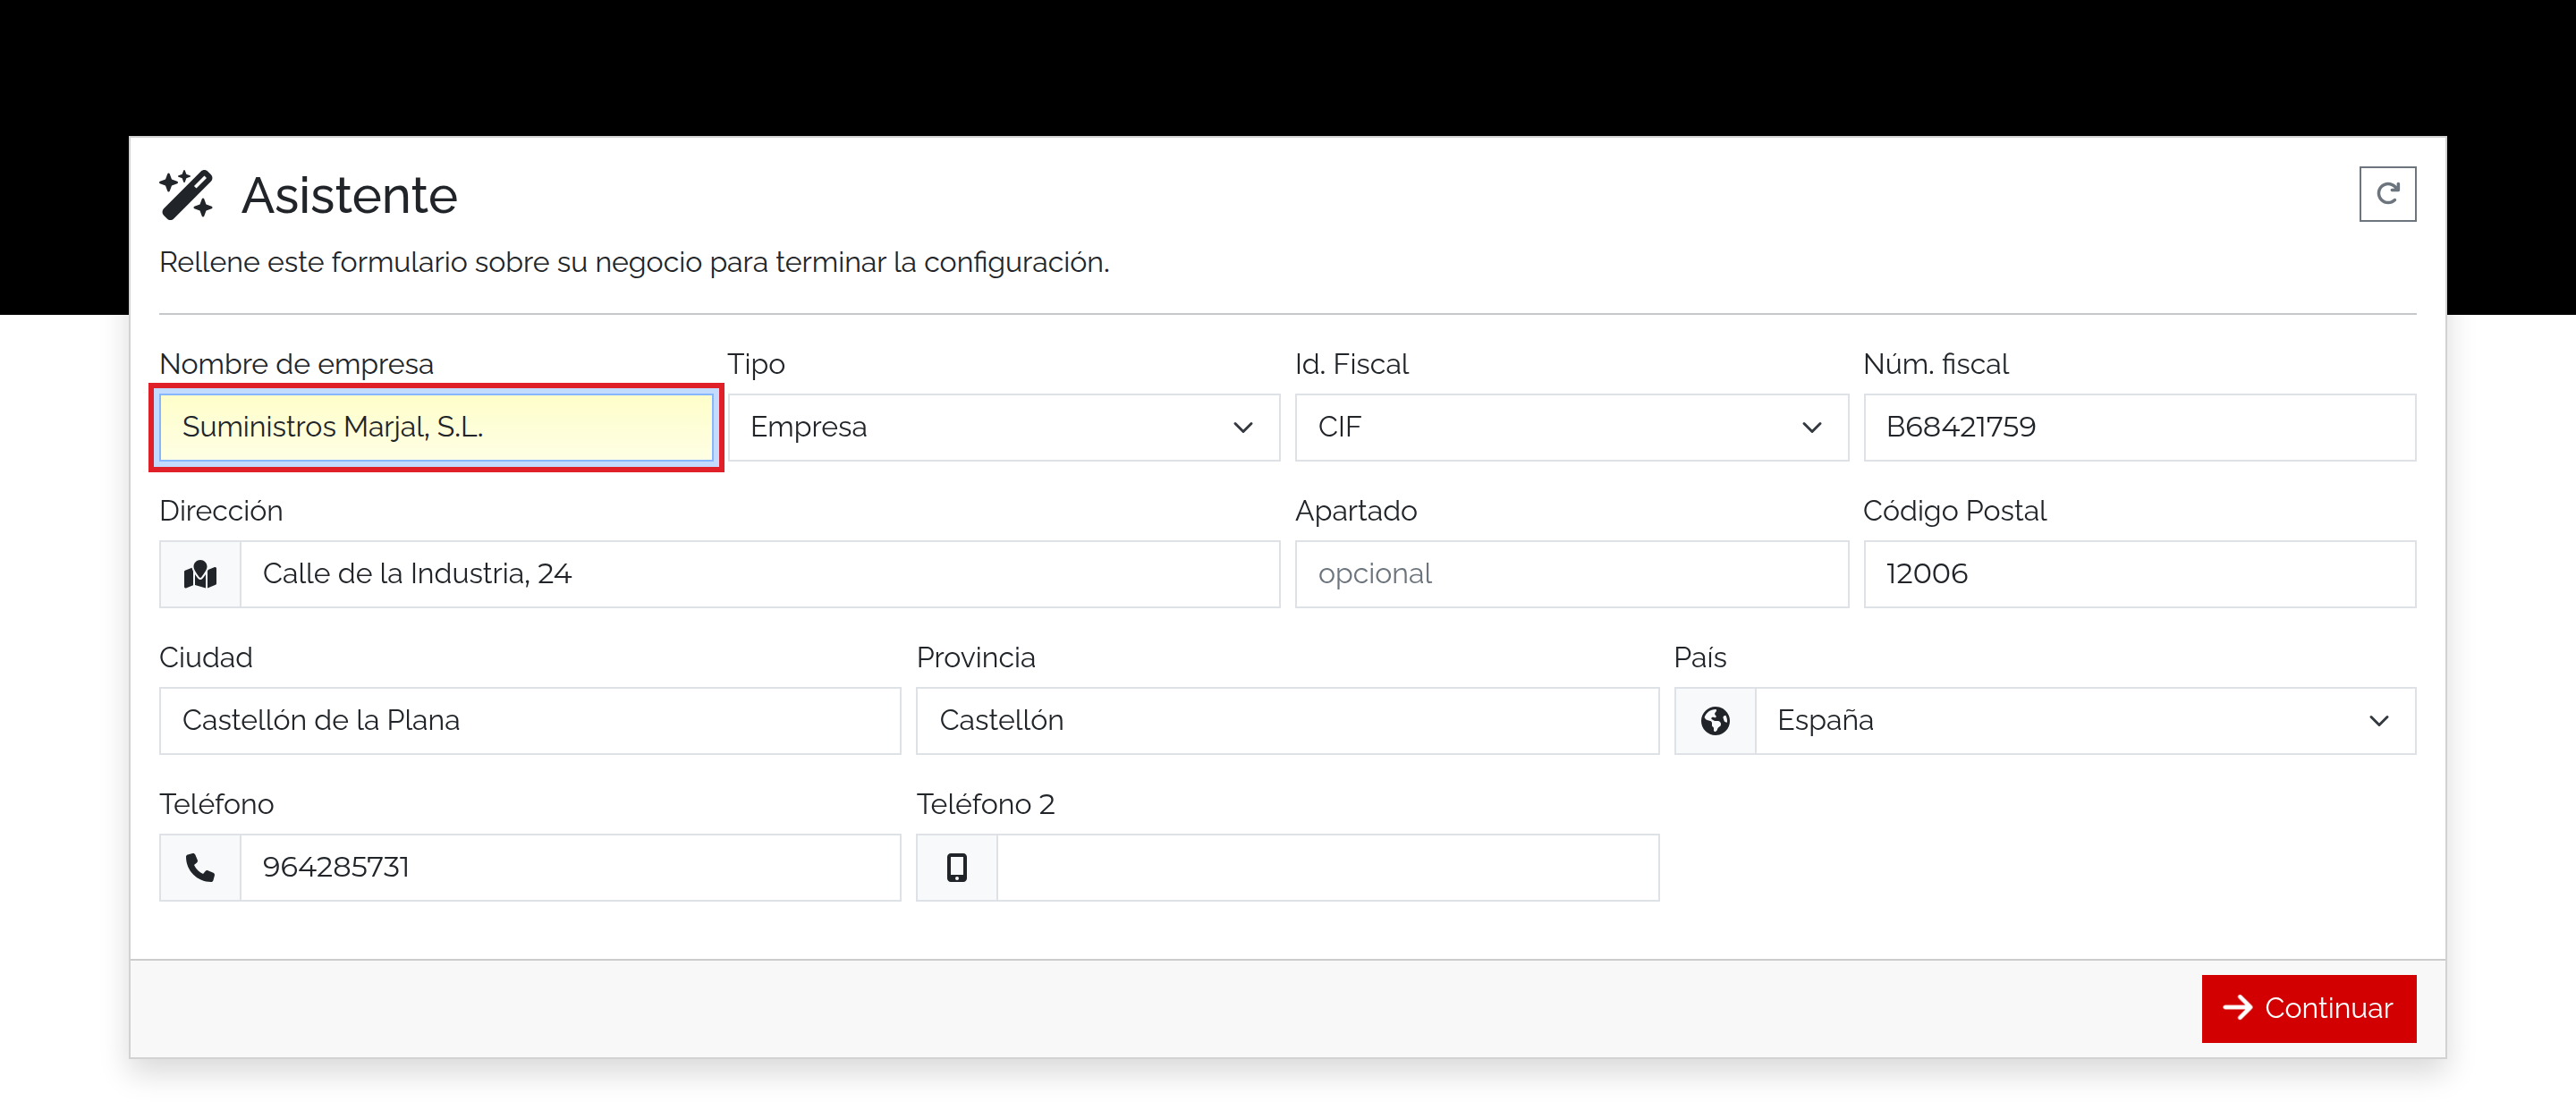Viewport: 2576px width, 1102px height.
Task: Click the reload icon button
Action: (x=2387, y=194)
